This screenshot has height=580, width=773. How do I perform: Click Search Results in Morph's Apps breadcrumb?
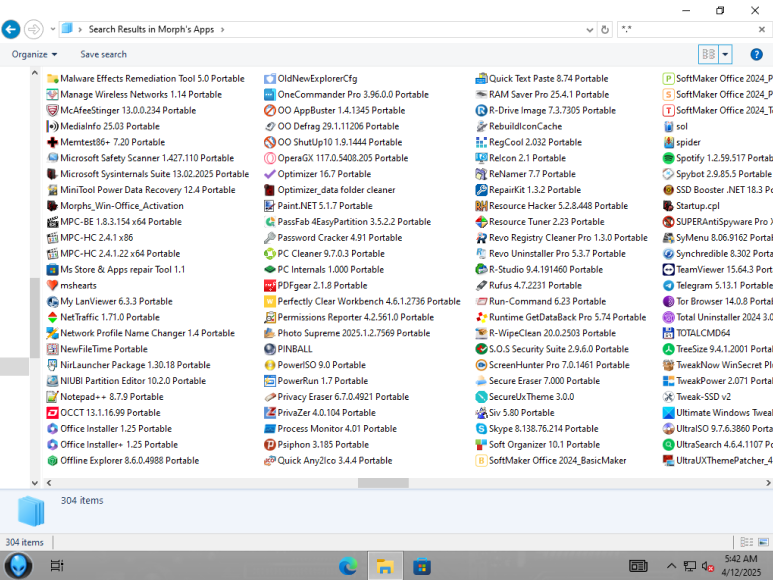151,30
